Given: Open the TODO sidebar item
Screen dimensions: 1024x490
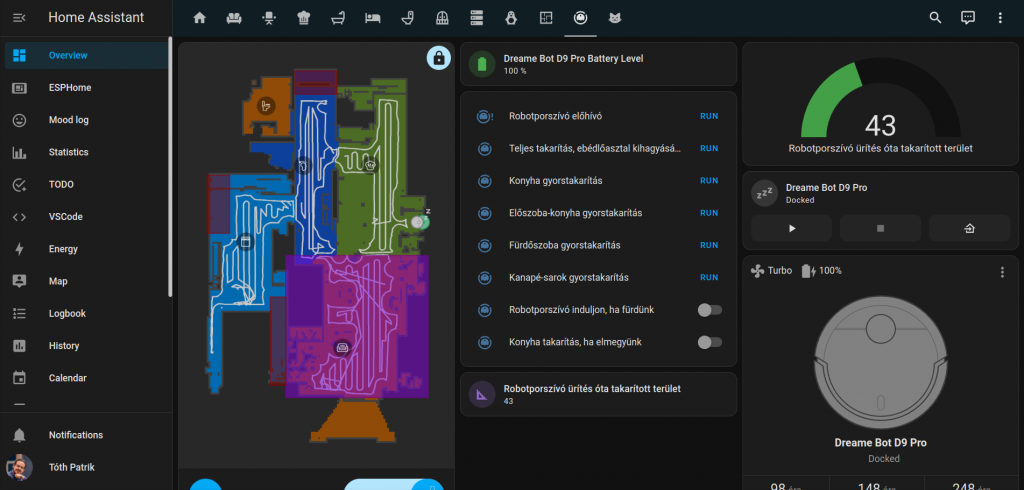Looking at the screenshot, I should click(x=86, y=184).
